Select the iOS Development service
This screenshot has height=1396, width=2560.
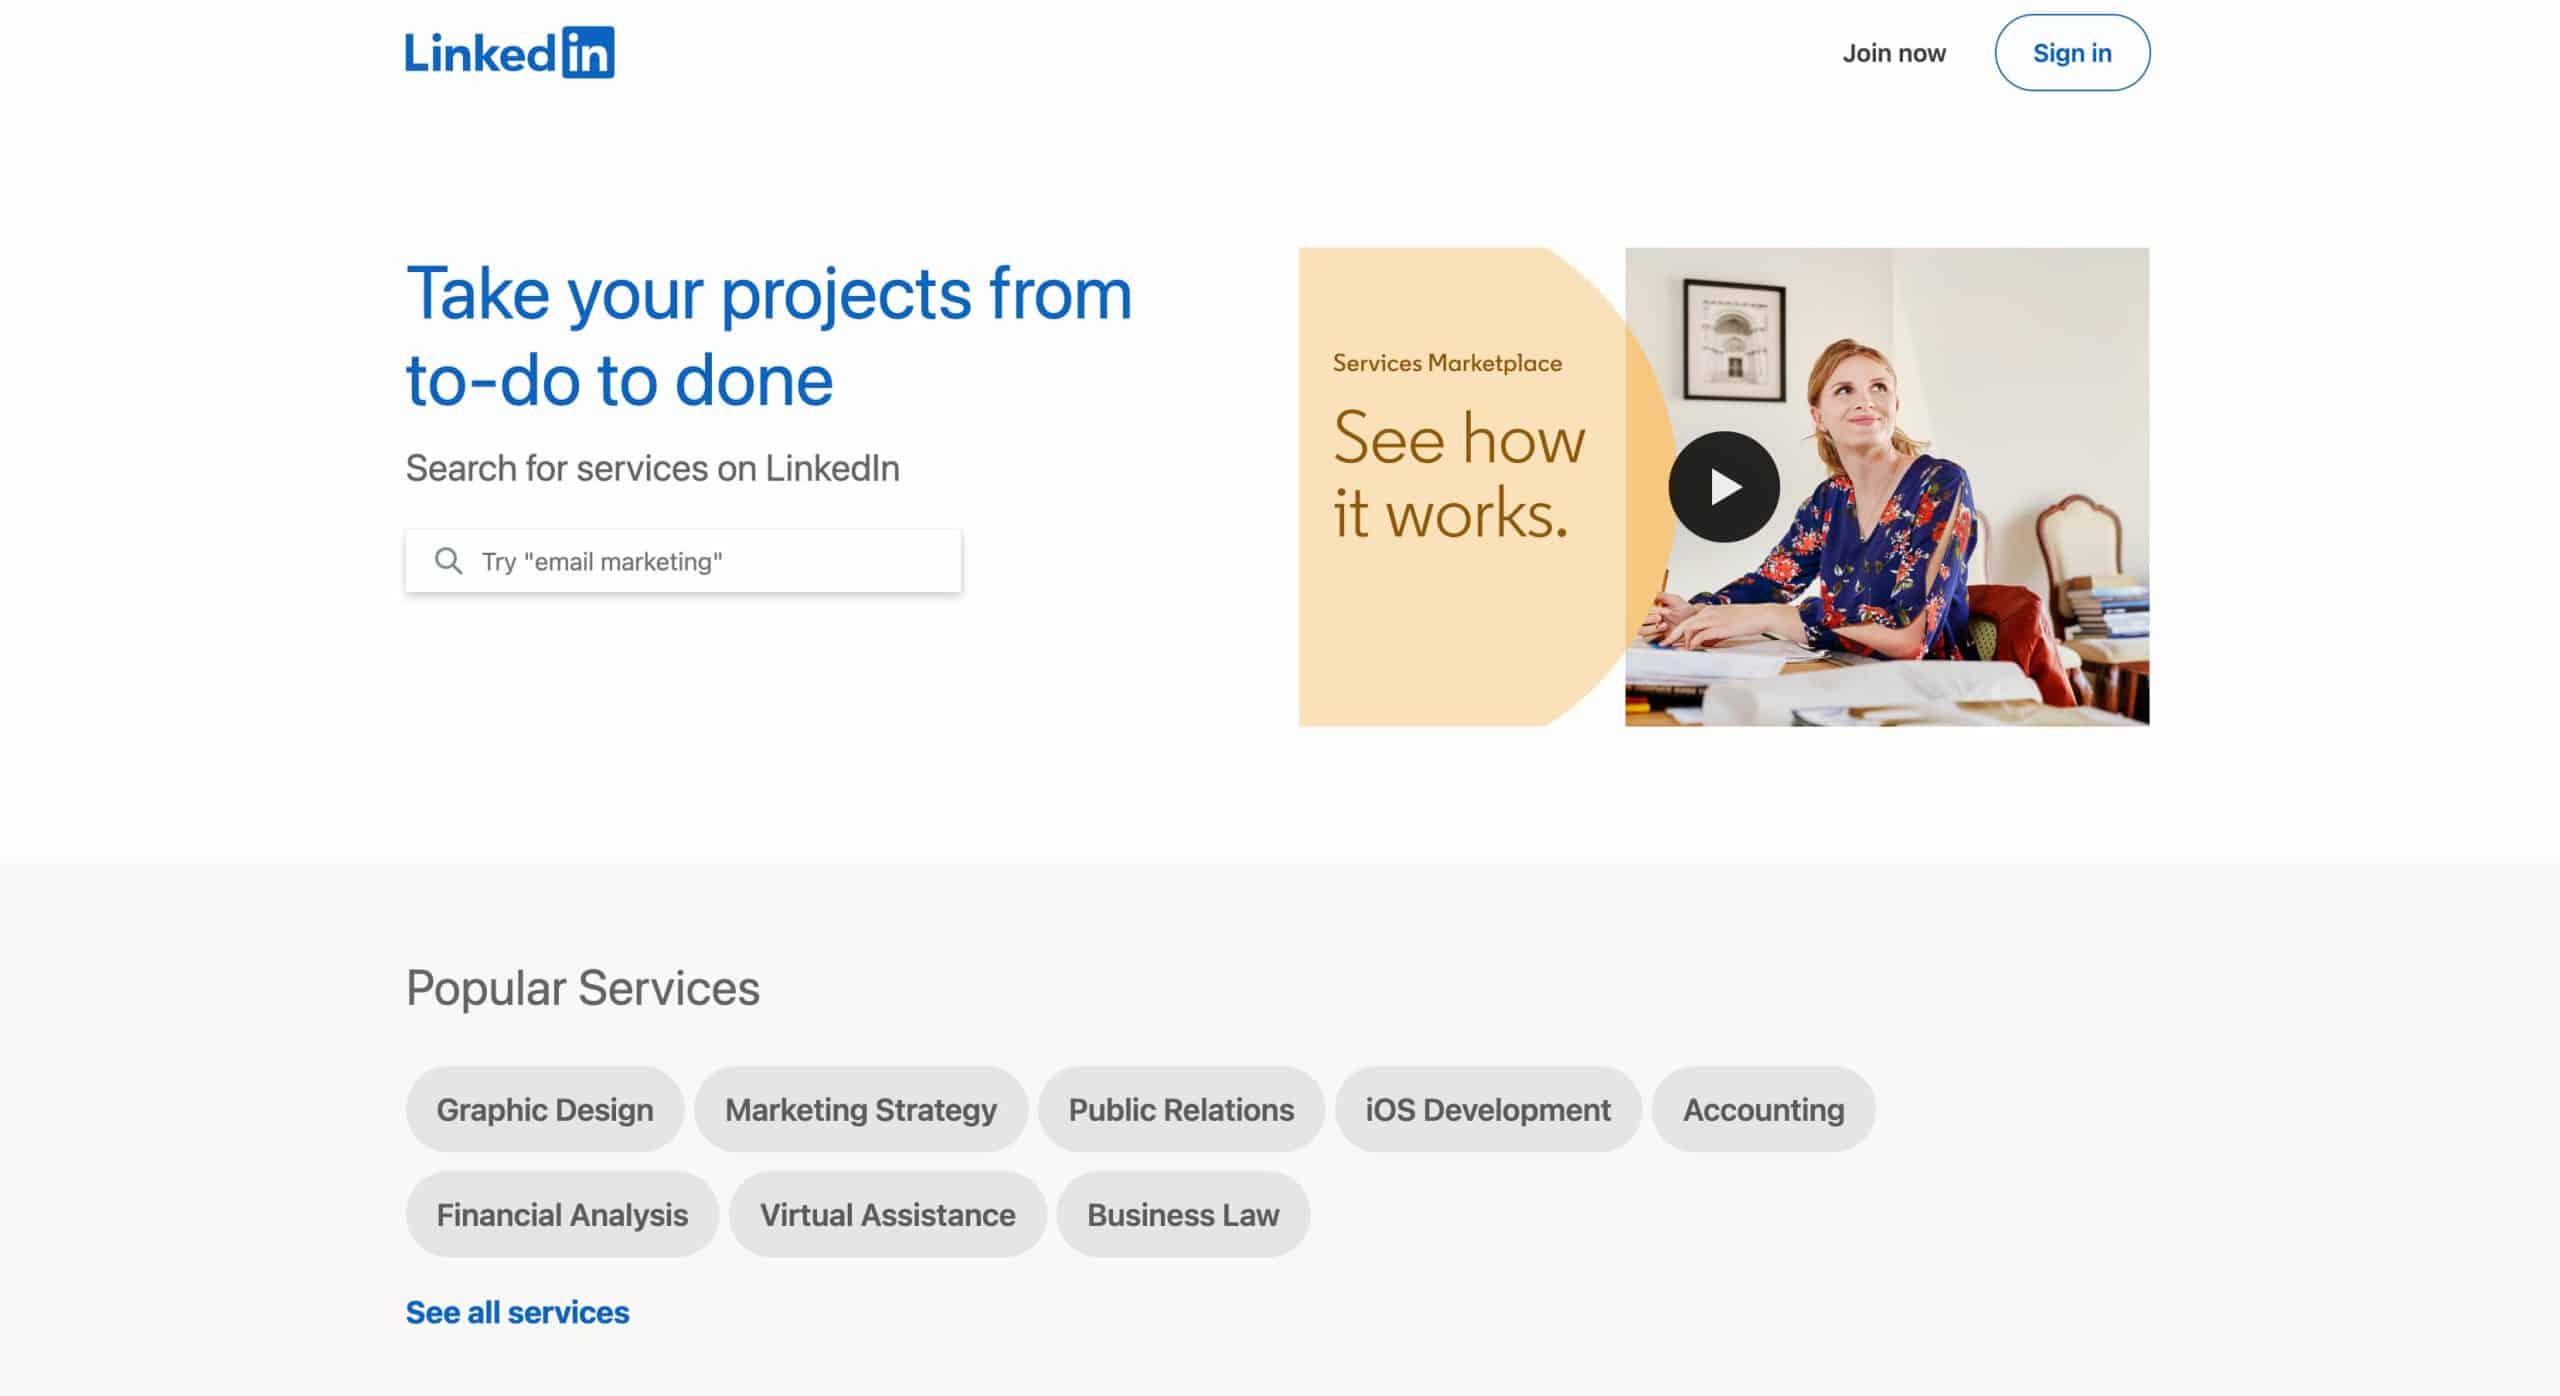[1487, 1109]
